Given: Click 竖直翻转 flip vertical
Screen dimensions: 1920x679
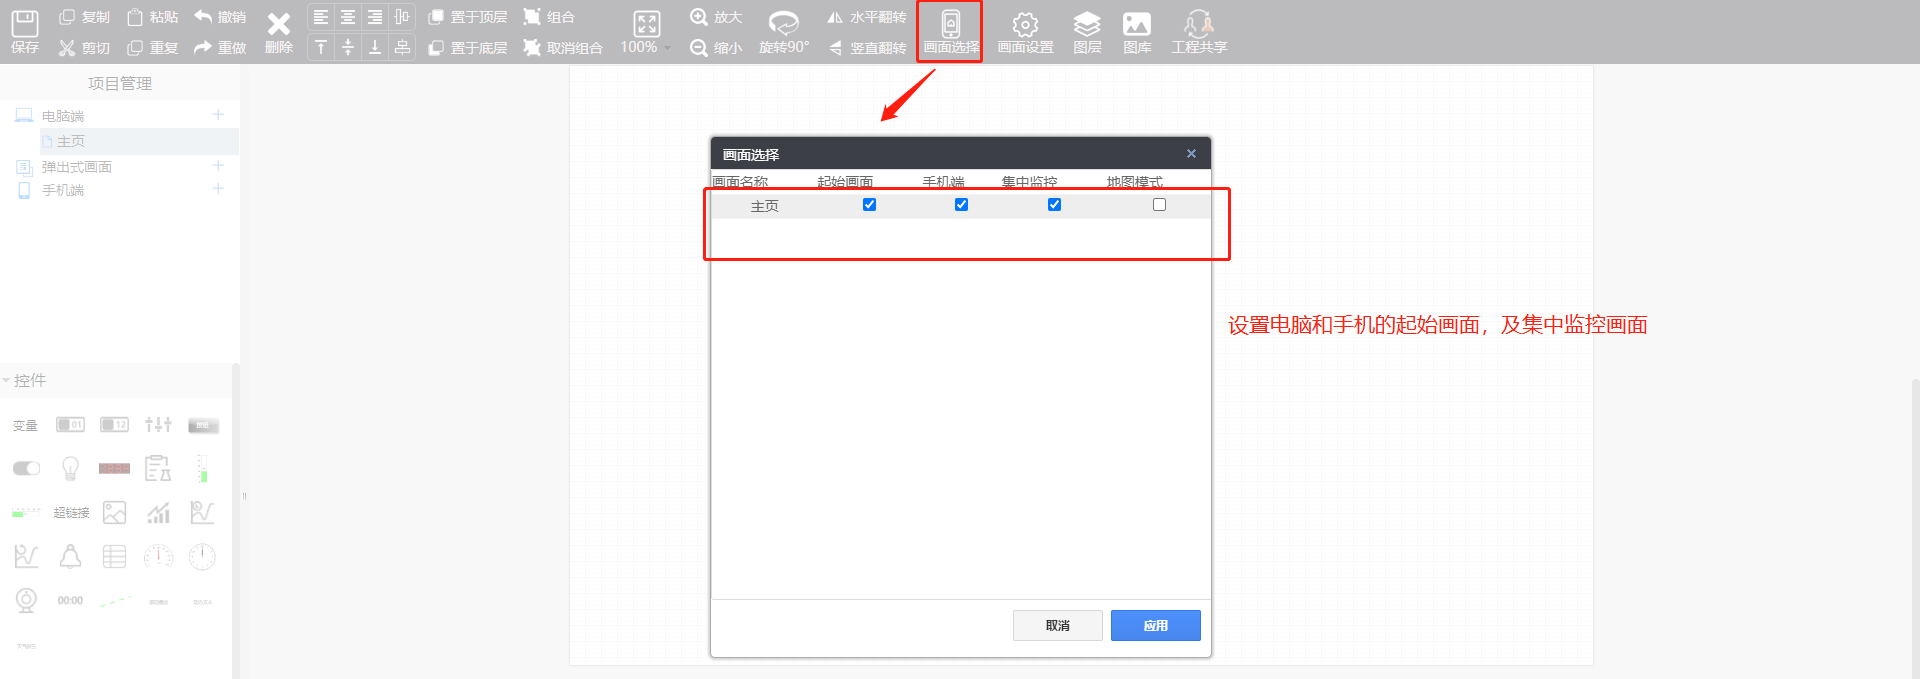Looking at the screenshot, I should (866, 48).
